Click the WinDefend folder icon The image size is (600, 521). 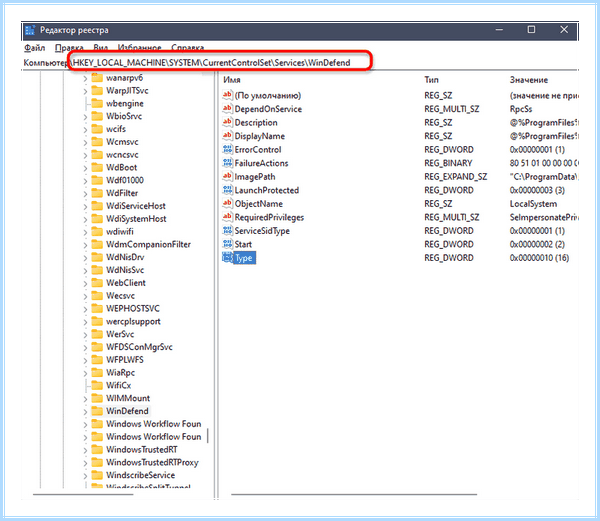(x=97, y=410)
